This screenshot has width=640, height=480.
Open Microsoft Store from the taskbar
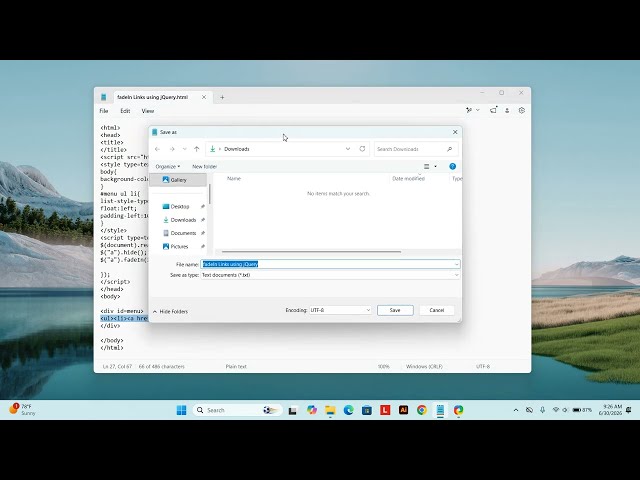(367, 410)
